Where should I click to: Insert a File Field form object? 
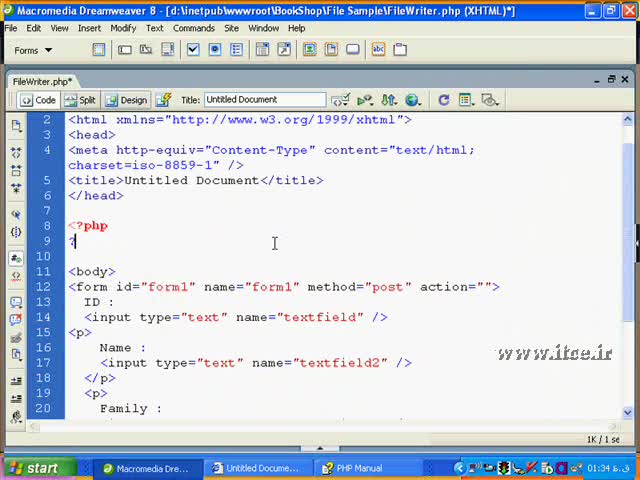pyautogui.click(x=331, y=50)
